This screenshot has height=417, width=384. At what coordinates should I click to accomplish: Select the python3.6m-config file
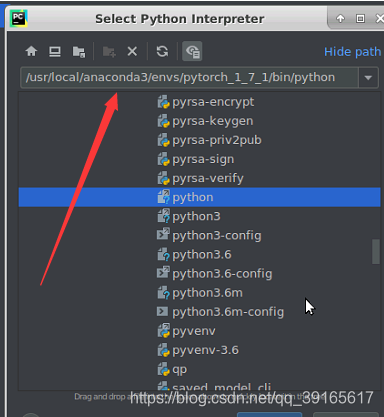(199, 312)
